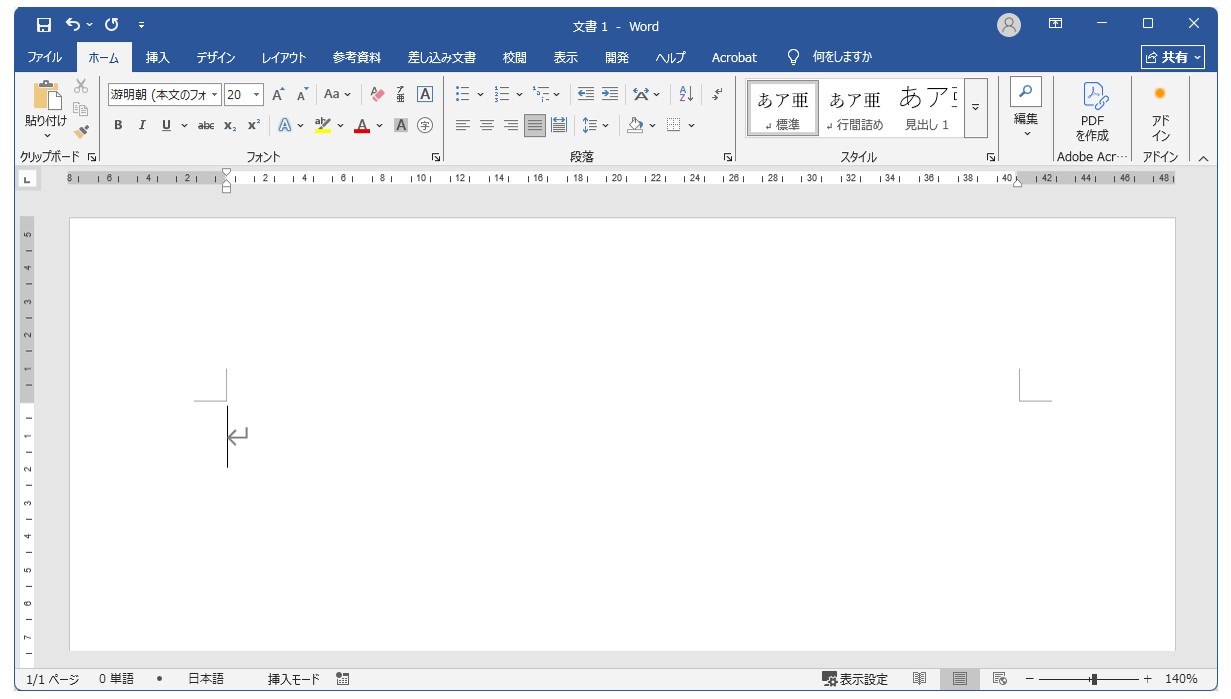Select the 行間詰め style
Image resolution: width=1231 pixels, height=699 pixels.
[855, 108]
